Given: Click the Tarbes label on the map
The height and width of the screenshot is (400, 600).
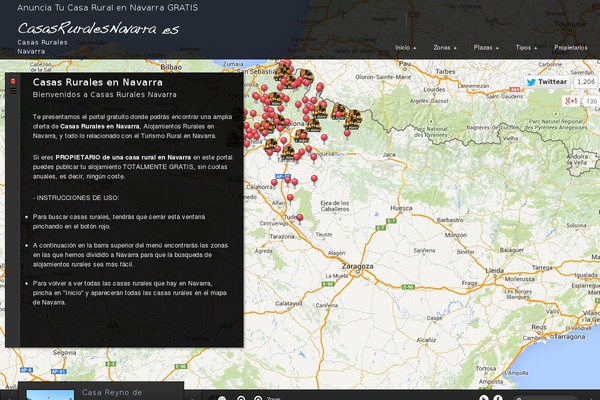Looking at the screenshot, I should (445, 72).
